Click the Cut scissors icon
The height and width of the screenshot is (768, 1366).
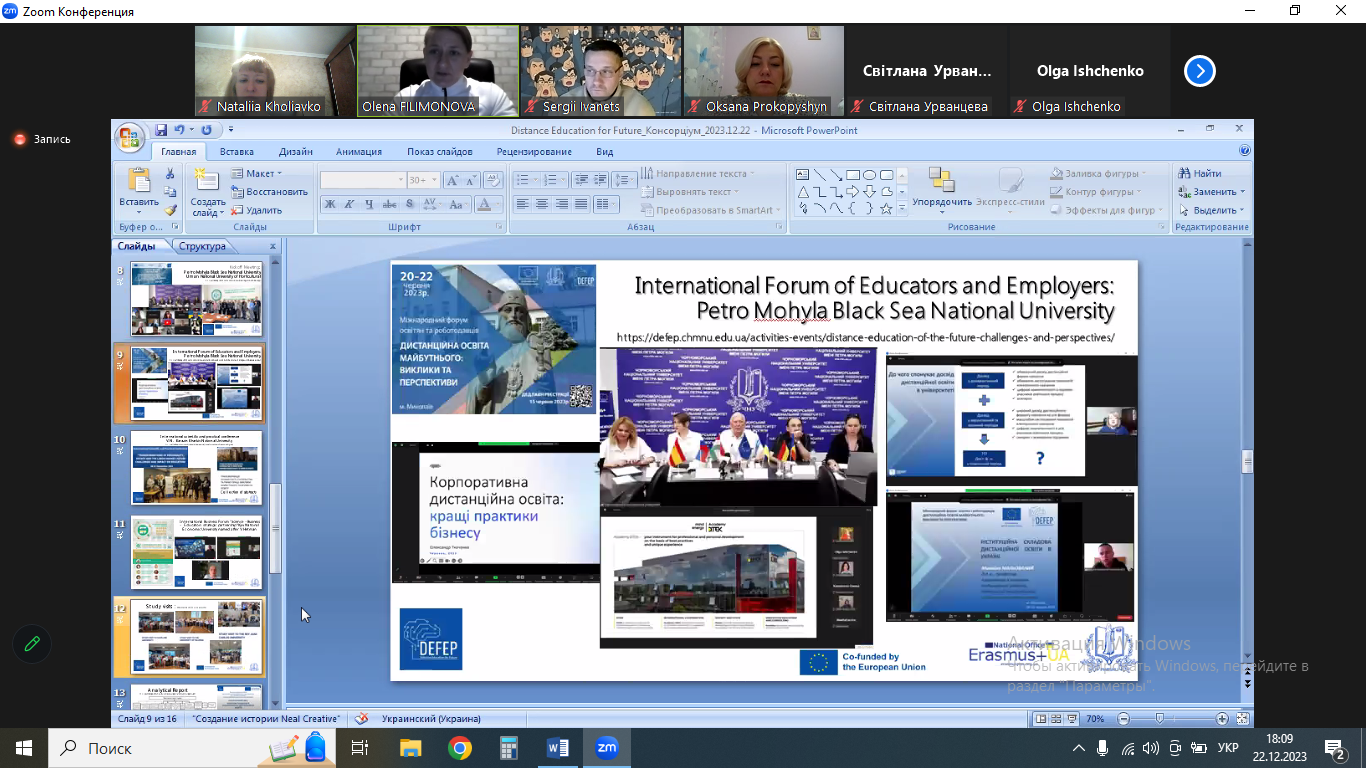[170, 174]
